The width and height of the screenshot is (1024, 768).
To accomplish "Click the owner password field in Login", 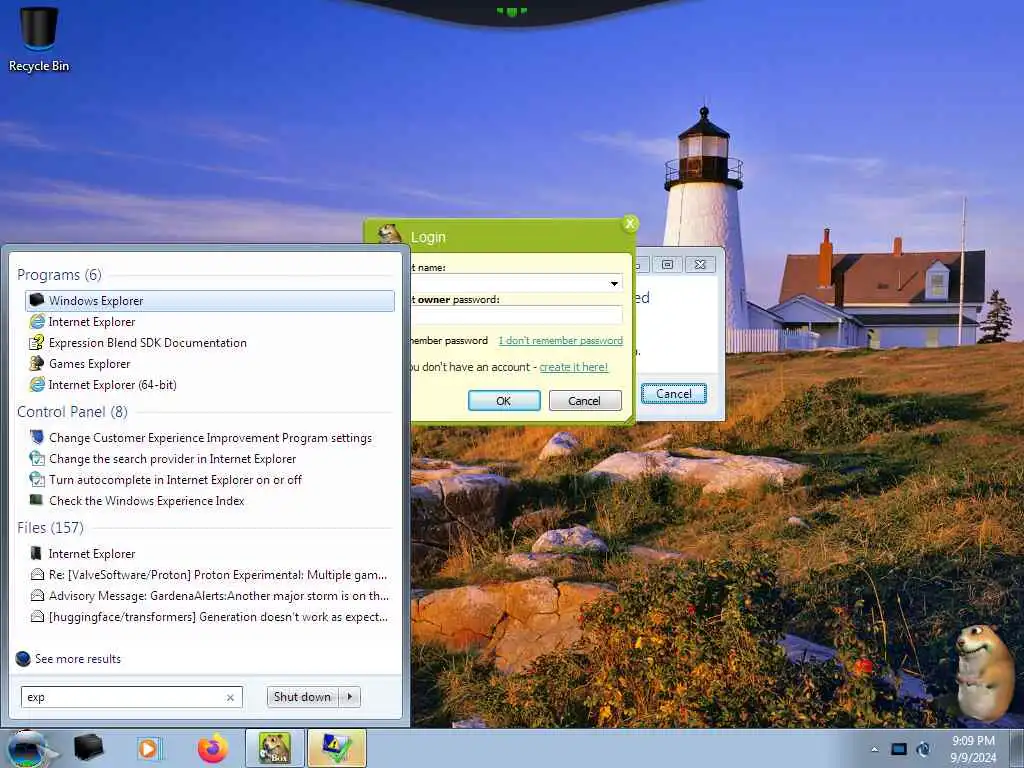I will pos(516,316).
